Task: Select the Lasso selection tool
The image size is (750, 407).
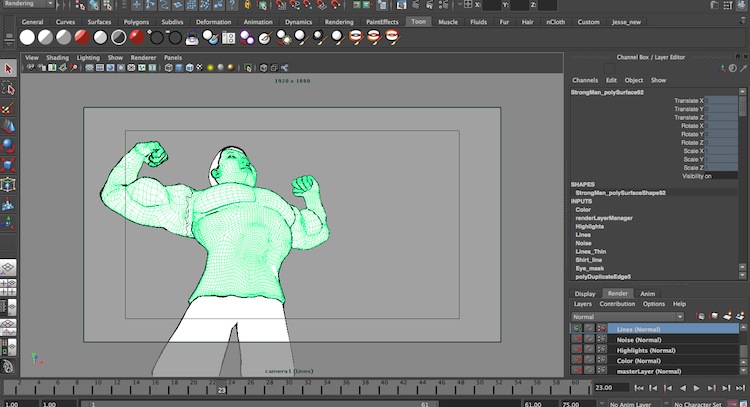Action: click(9, 89)
